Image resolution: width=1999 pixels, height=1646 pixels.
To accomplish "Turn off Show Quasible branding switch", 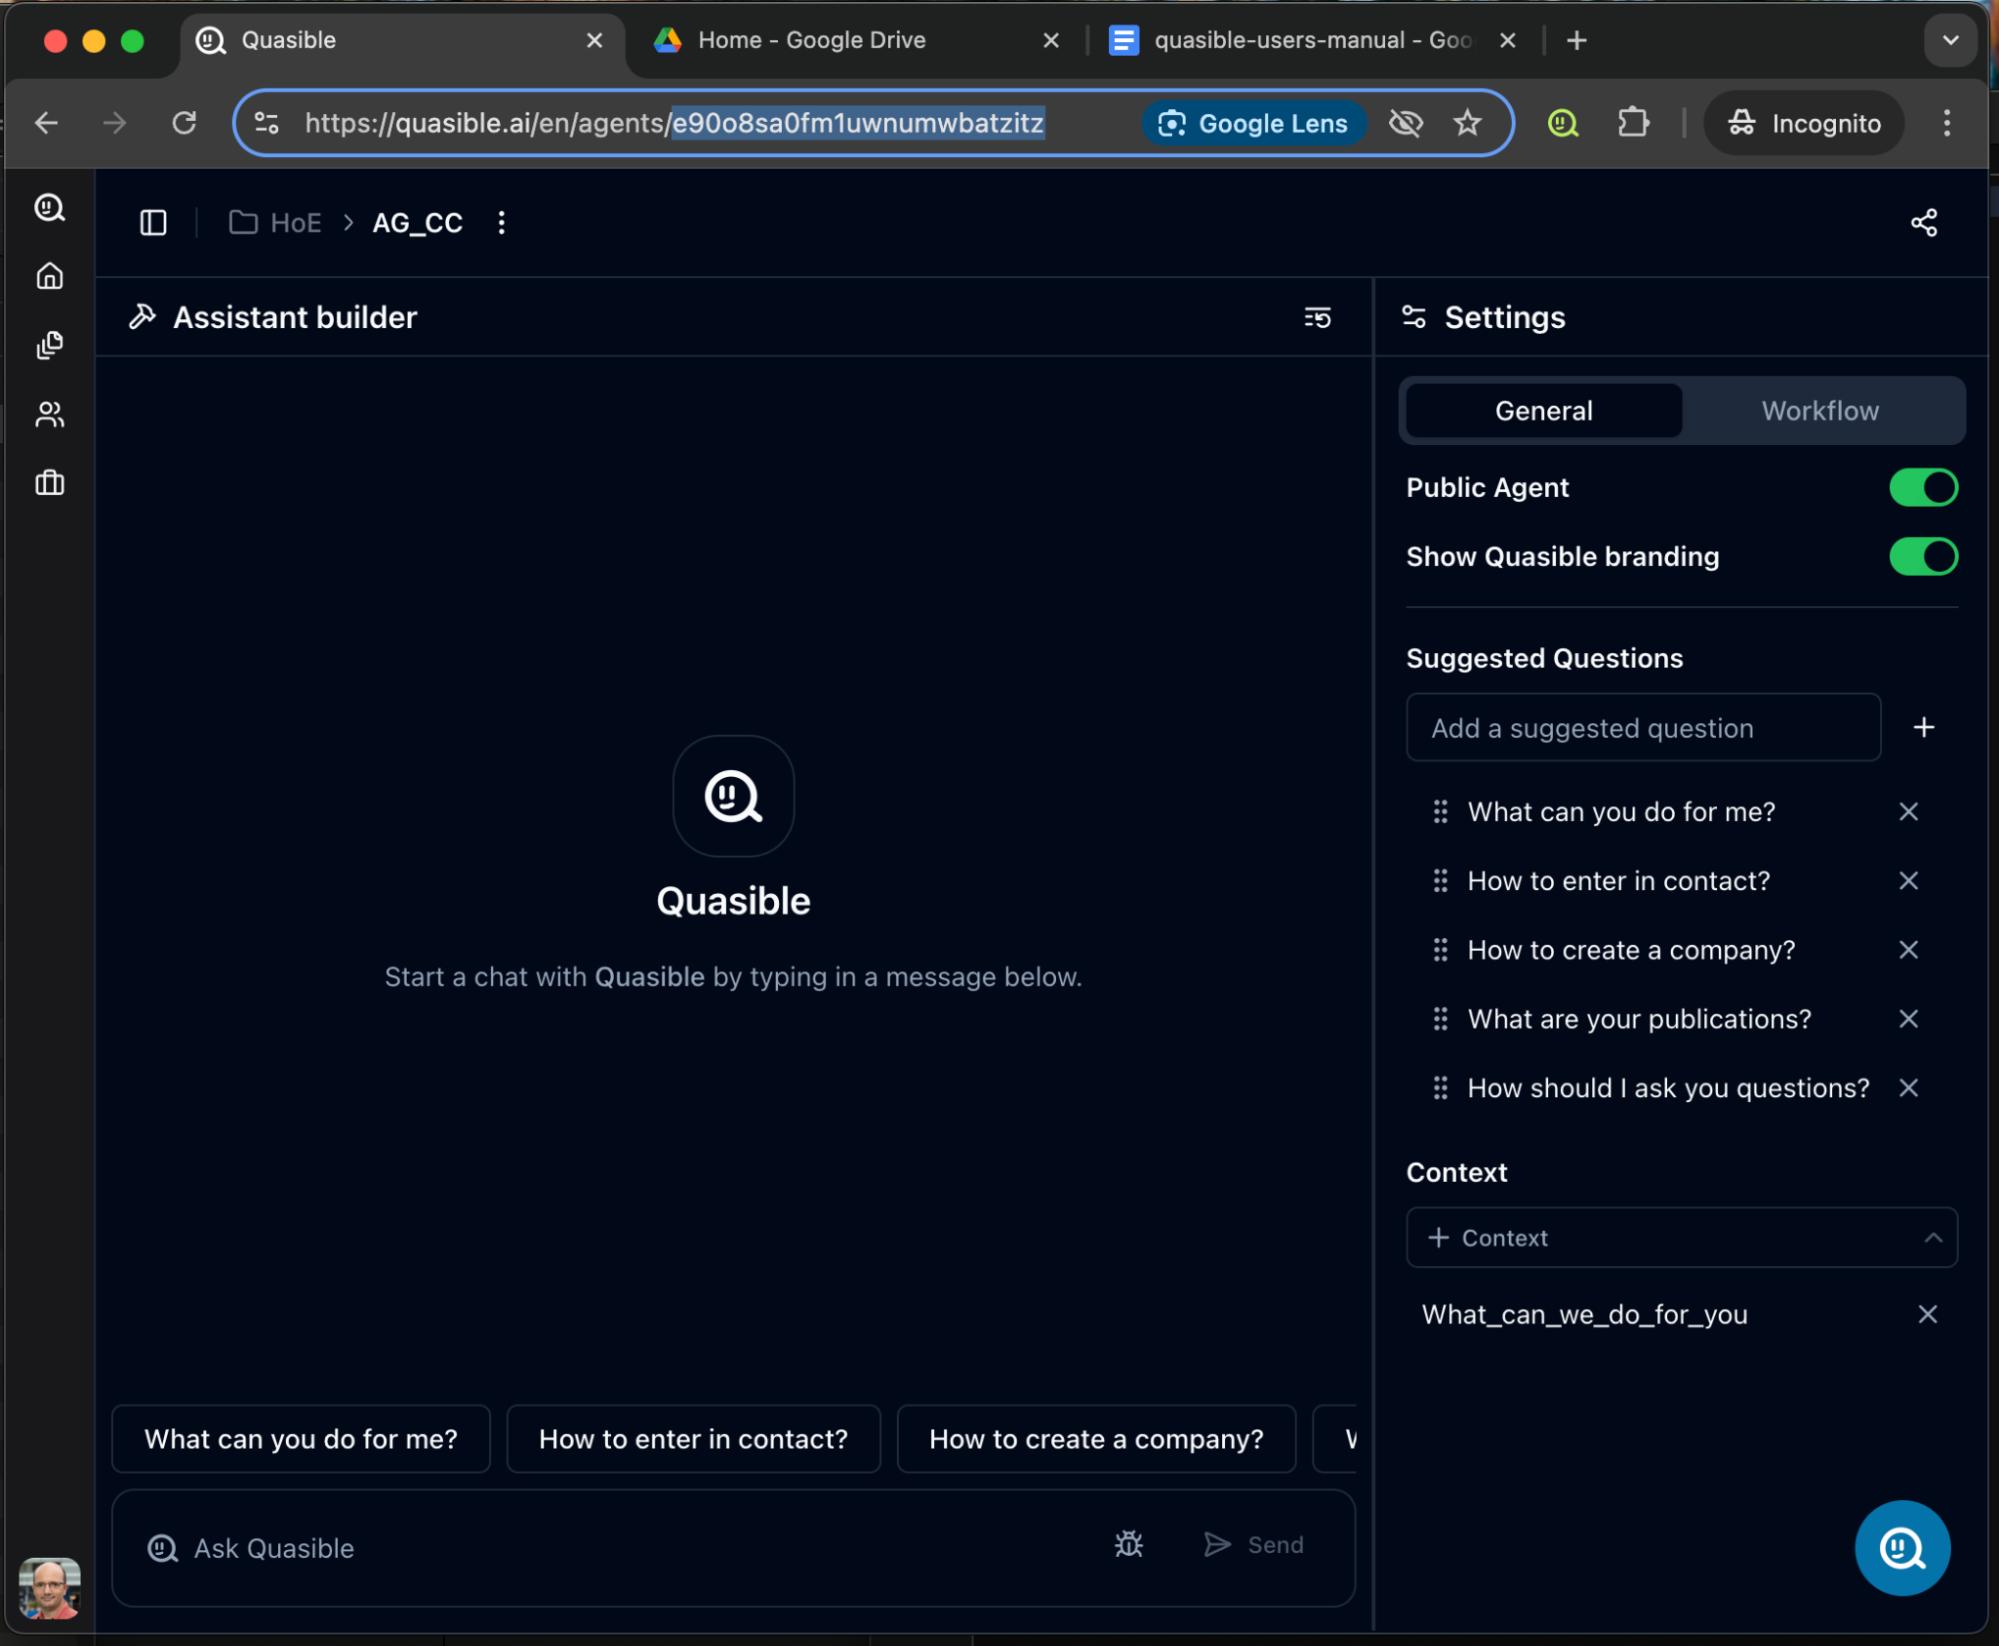I will click(1922, 557).
